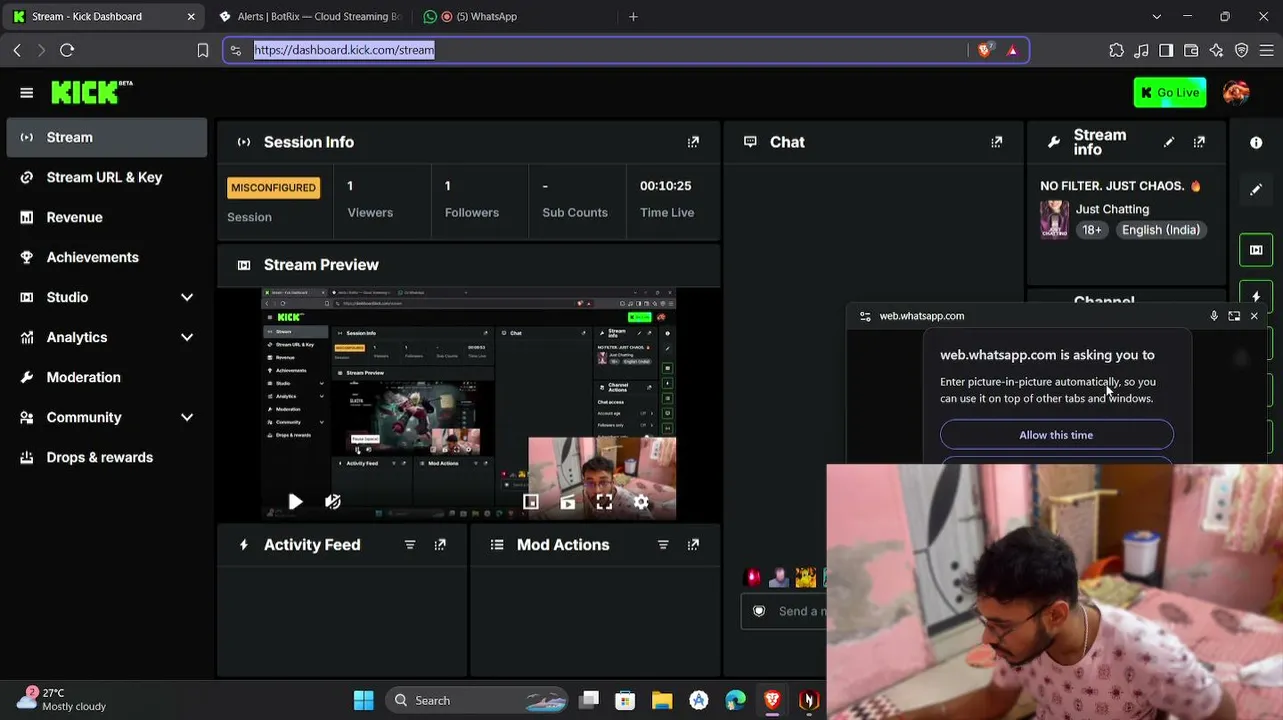This screenshot has width=1283, height=720.
Task: Open Brave Shields icon in address bar
Action: pyautogui.click(x=985, y=50)
